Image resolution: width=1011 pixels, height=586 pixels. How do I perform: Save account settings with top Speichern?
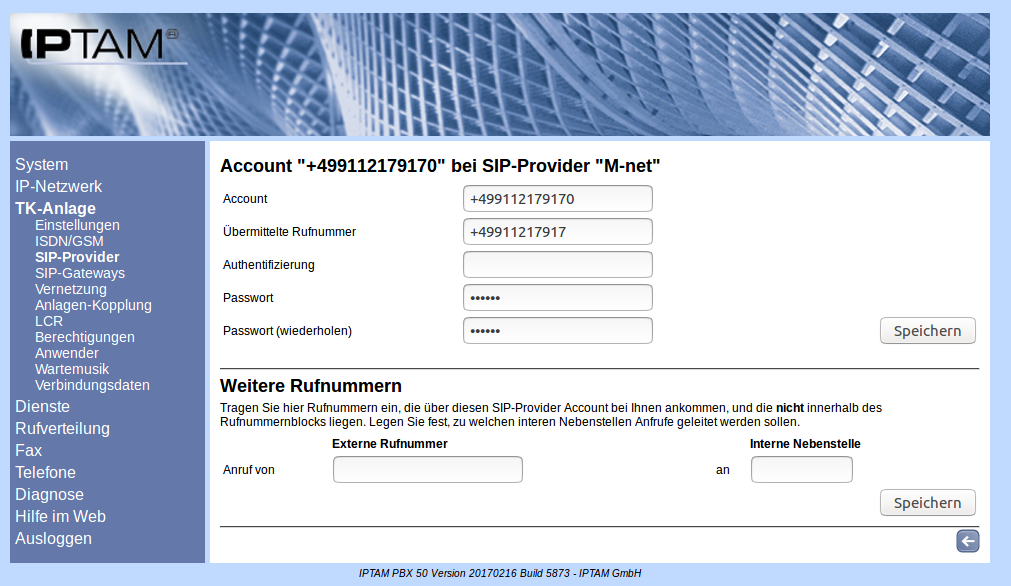point(927,331)
